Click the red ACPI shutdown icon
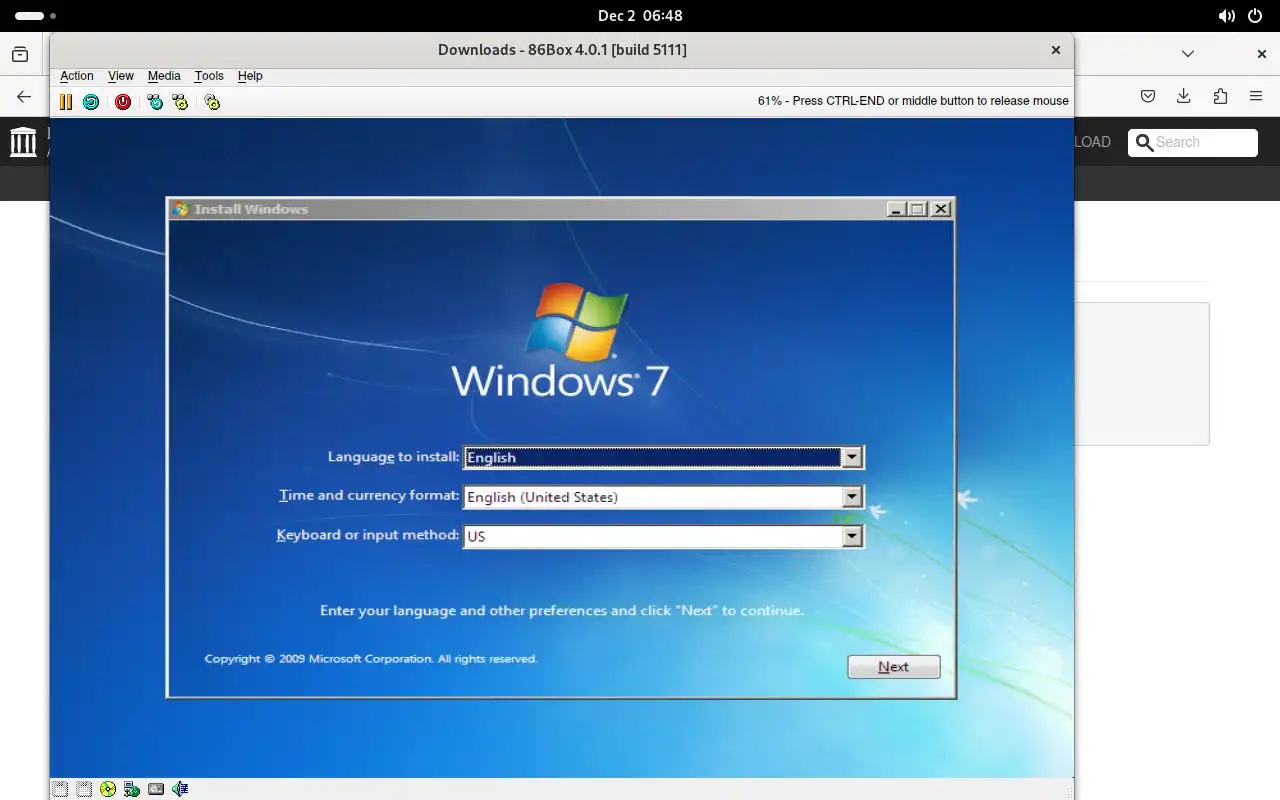Image resolution: width=1280 pixels, height=800 pixels. pyautogui.click(x=123, y=101)
